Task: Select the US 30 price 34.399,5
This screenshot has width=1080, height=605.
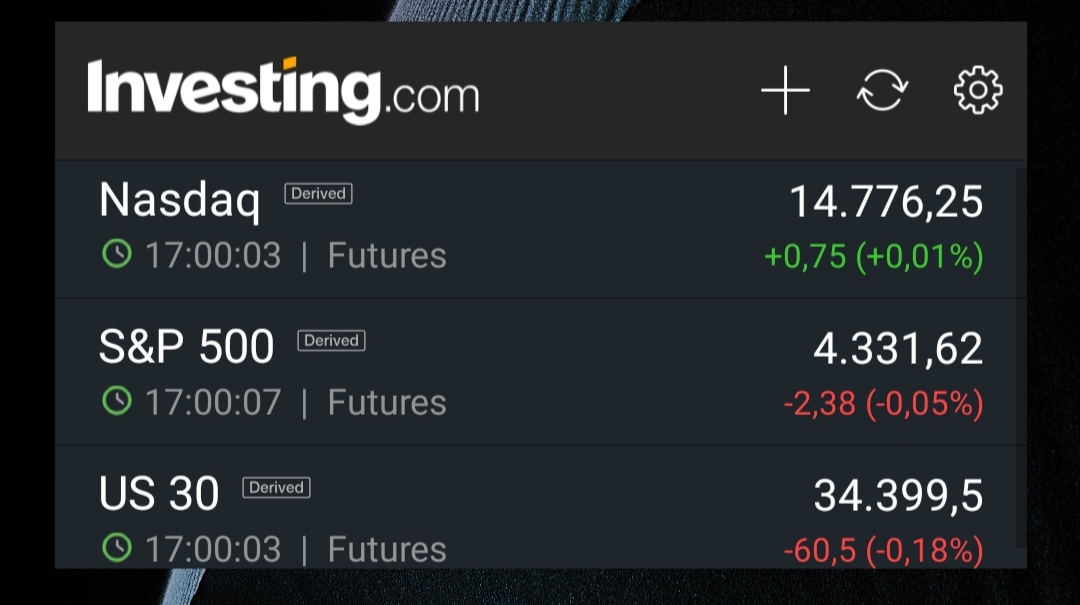Action: click(898, 496)
